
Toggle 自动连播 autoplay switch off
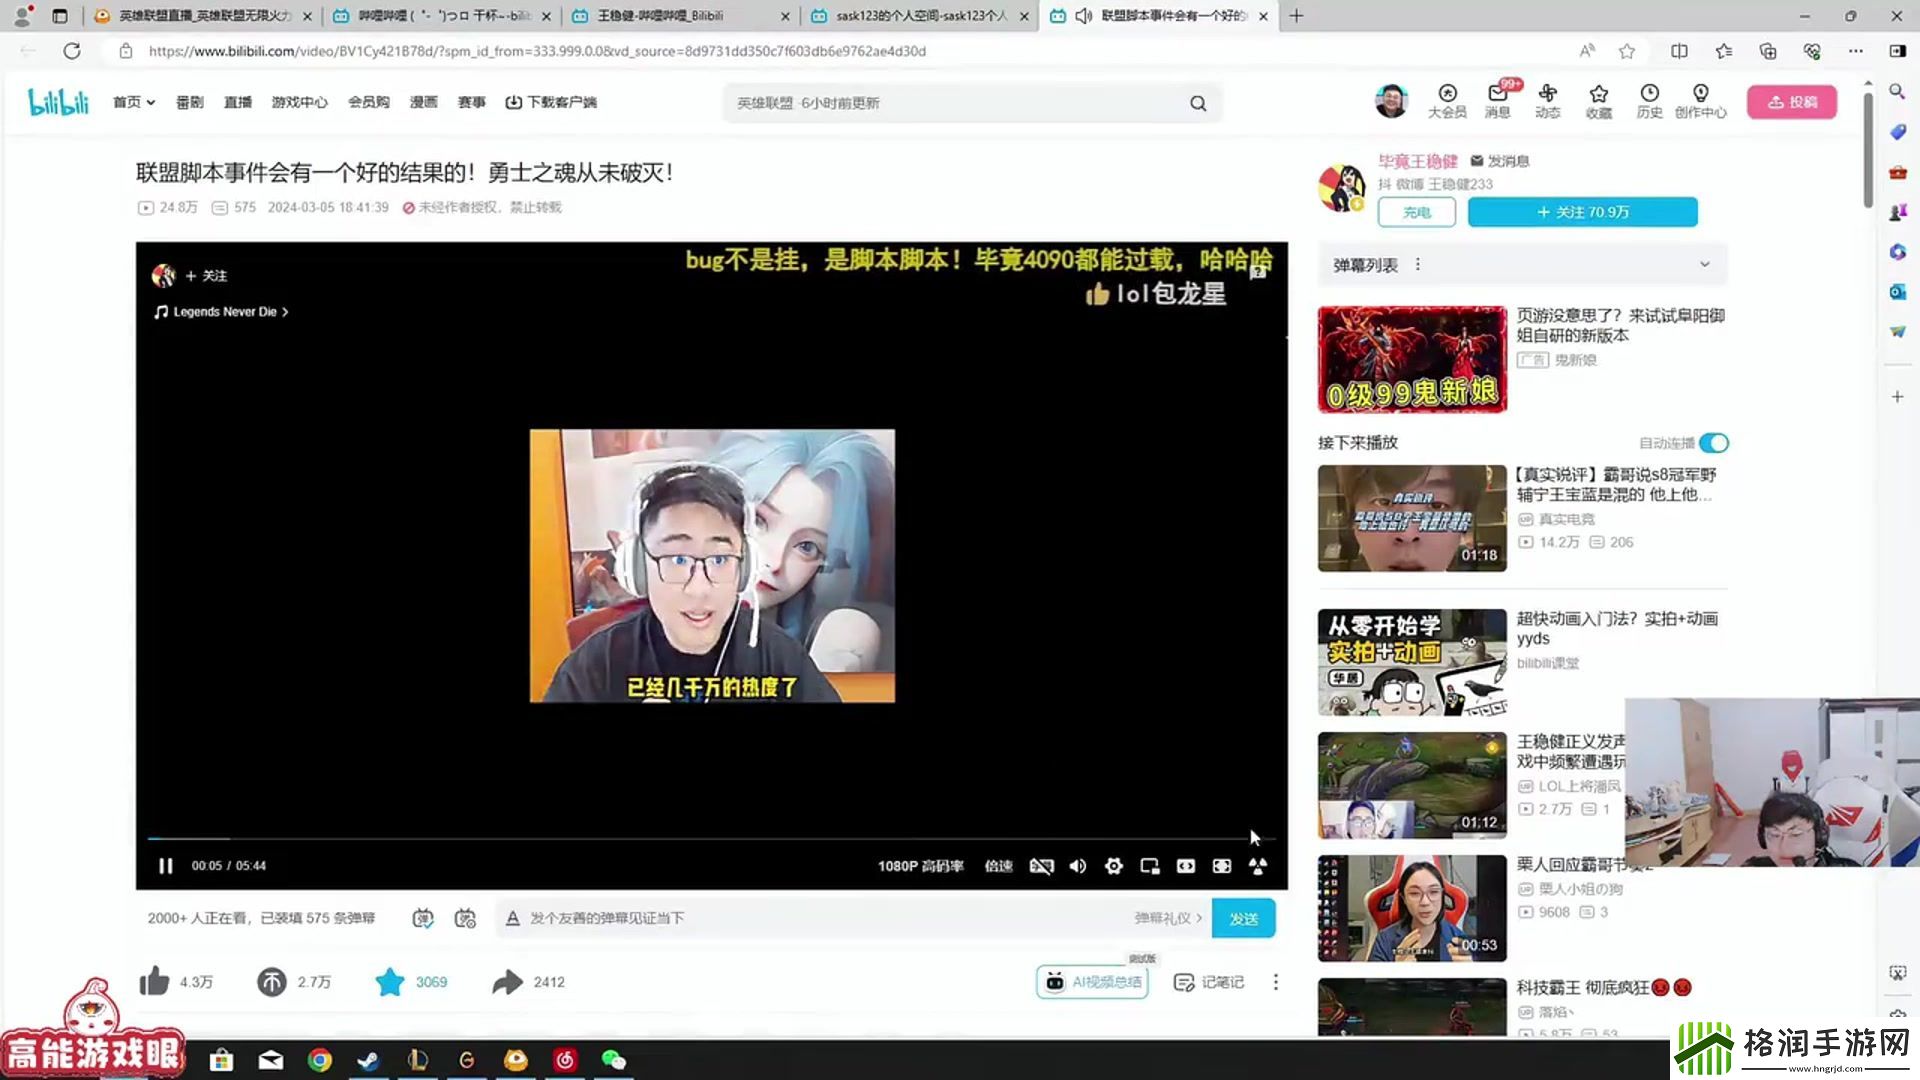1712,443
